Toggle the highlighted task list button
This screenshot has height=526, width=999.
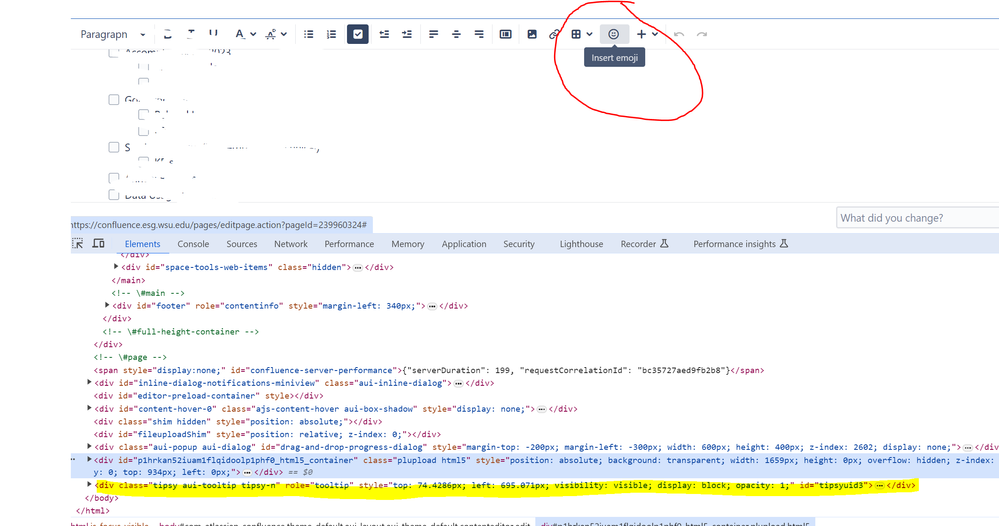[358, 34]
